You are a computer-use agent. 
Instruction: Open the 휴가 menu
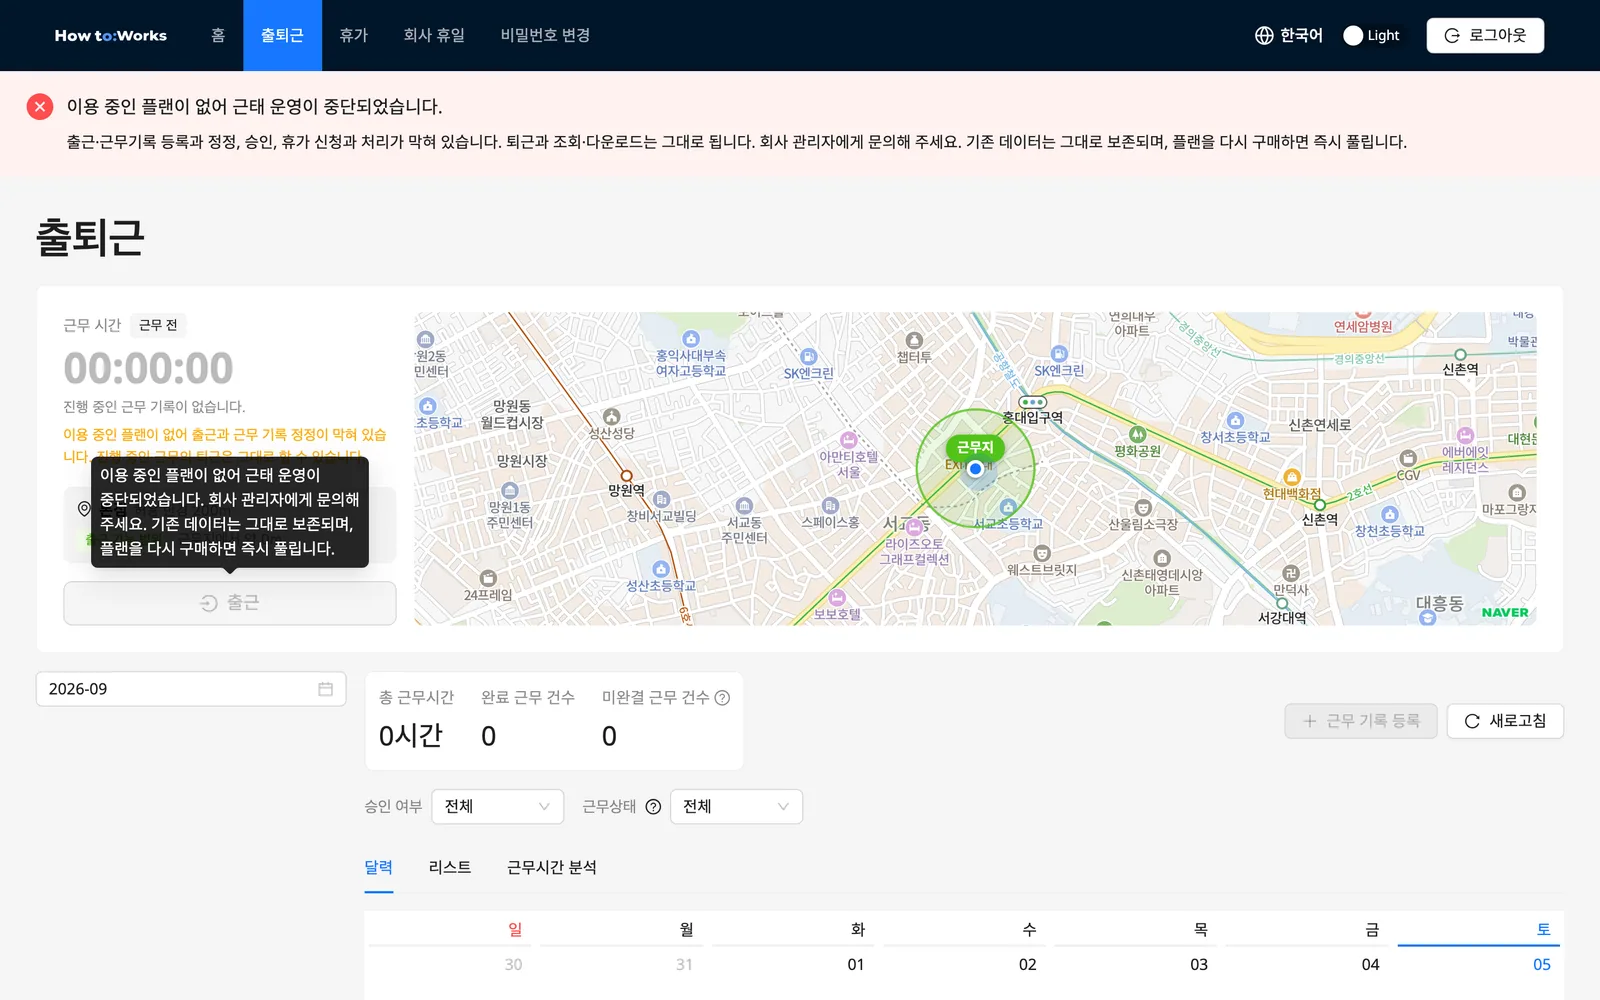[353, 35]
